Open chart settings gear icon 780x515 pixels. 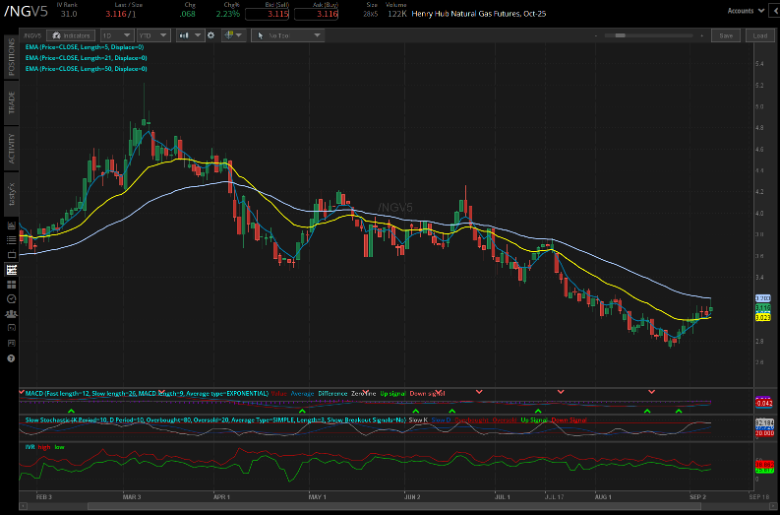click(213, 35)
